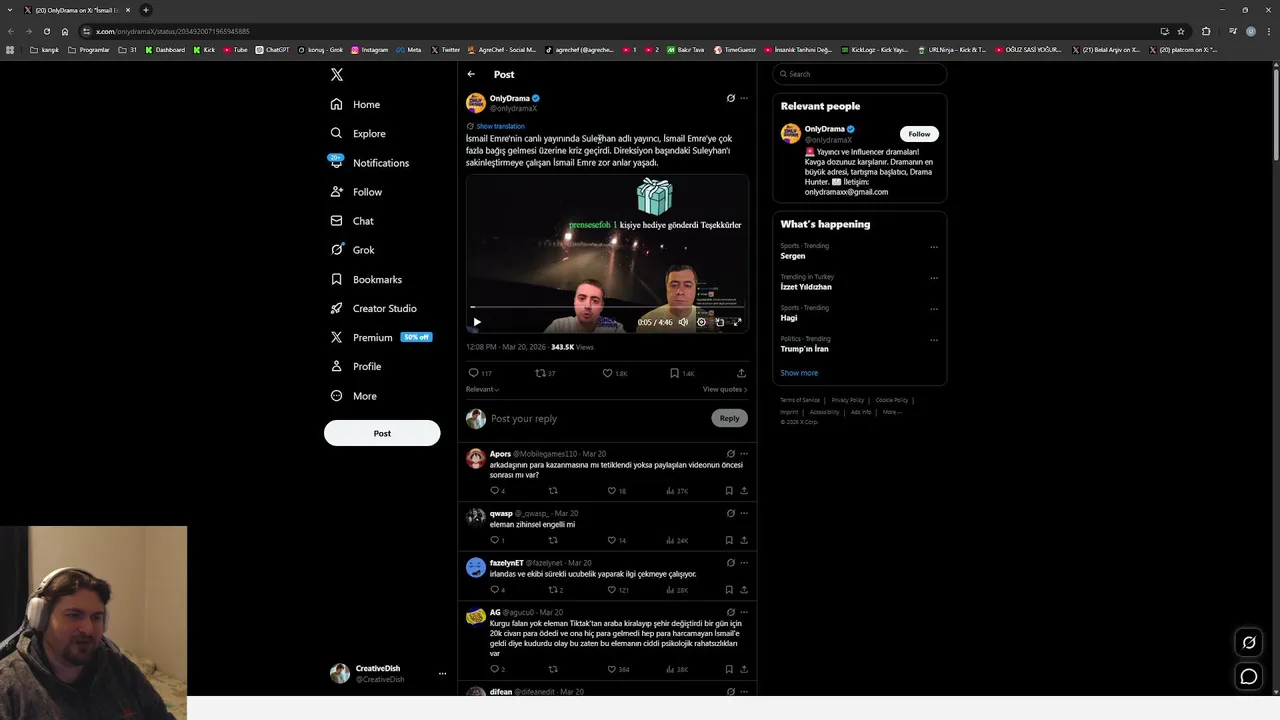1280x720 pixels.
Task: Open the Explore page
Action: [x=358, y=133]
